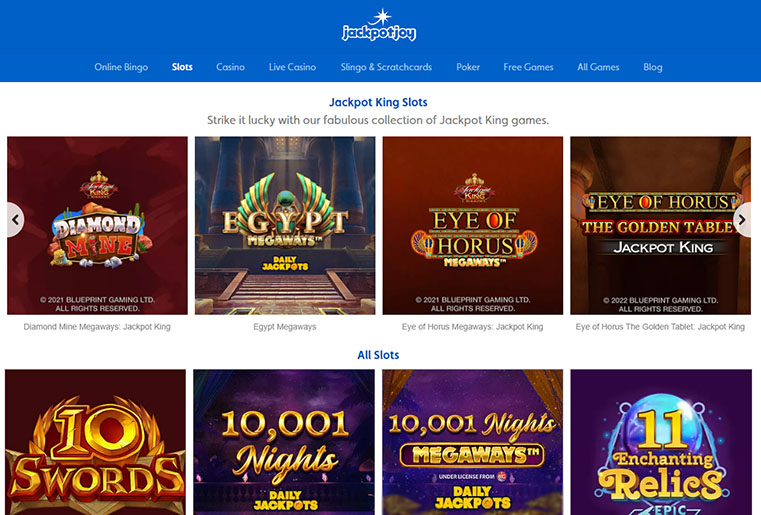Screen dimensions: 761x515
Task: Visit the Free Games page
Action: coord(529,67)
